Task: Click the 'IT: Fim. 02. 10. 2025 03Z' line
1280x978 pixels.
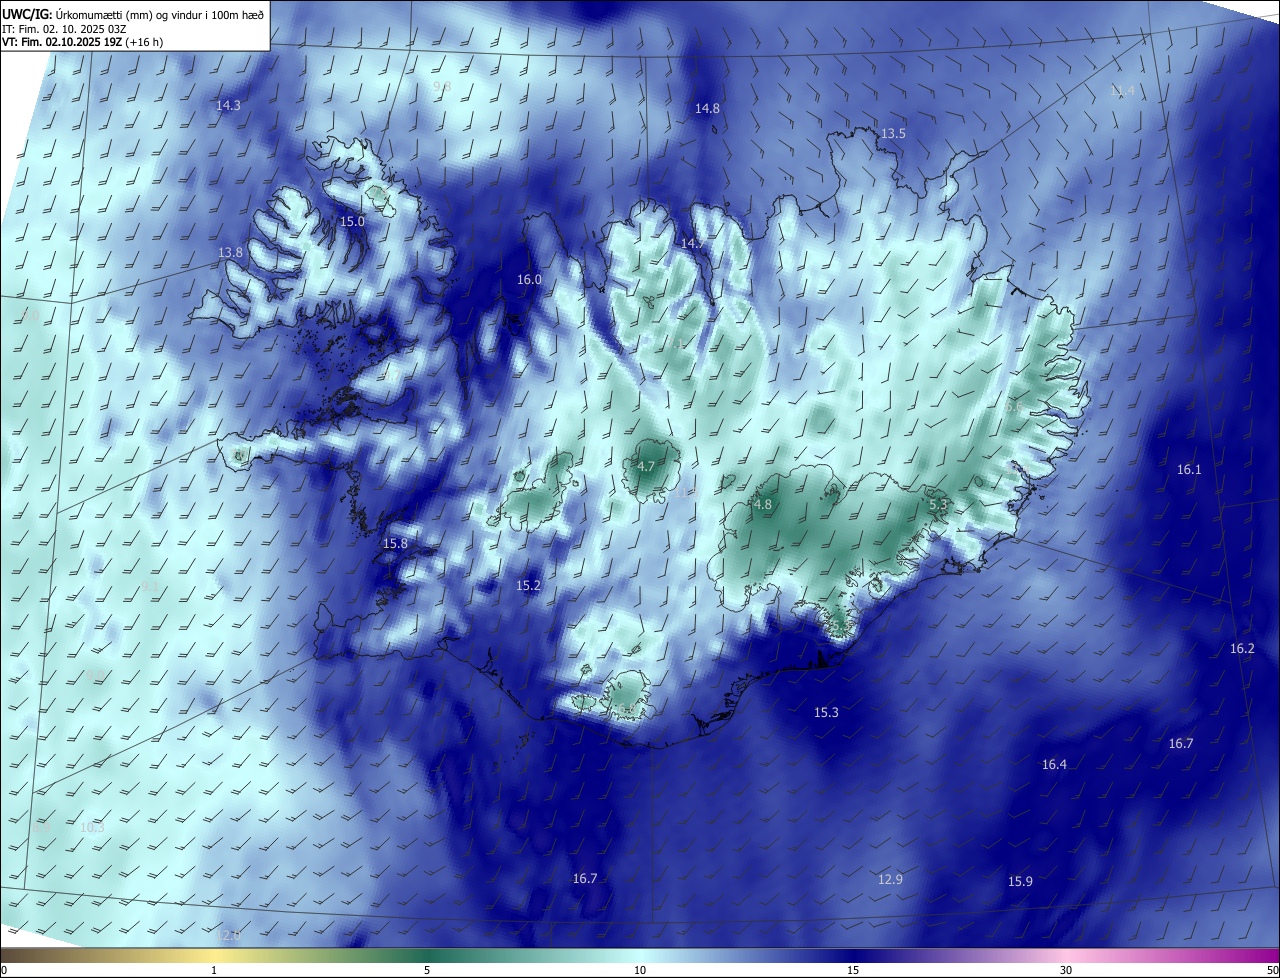Action: point(62,29)
